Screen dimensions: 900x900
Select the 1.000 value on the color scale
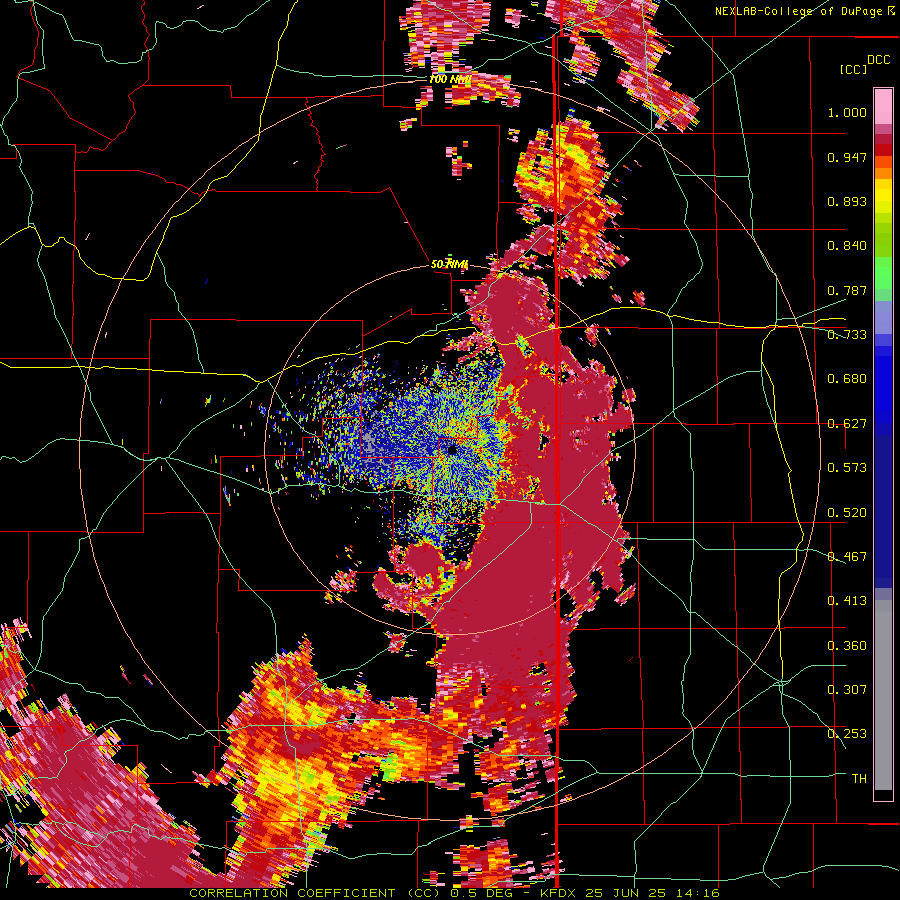click(x=847, y=112)
